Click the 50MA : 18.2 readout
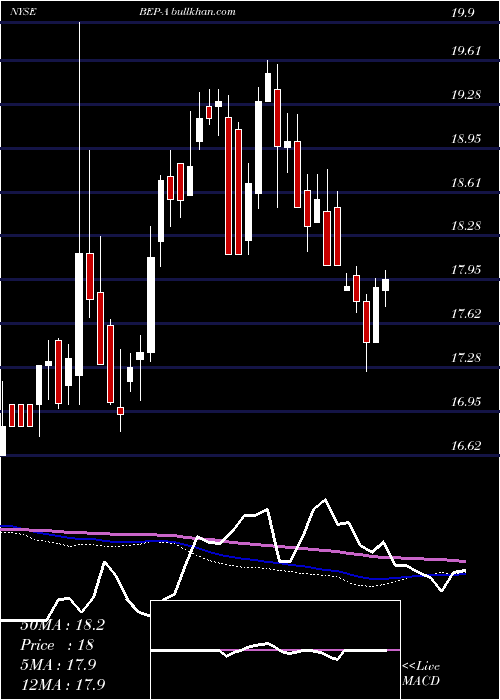500x700 pixels. coord(62,625)
